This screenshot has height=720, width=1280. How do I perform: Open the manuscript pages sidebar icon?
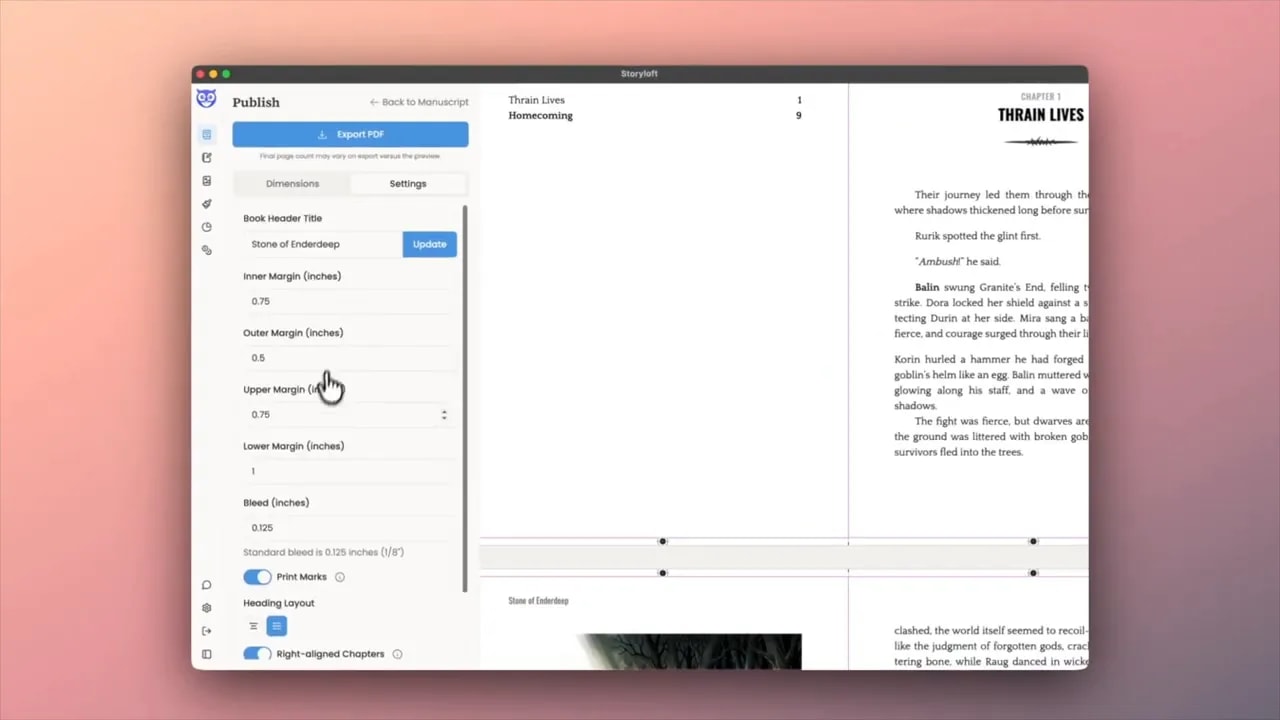(207, 134)
